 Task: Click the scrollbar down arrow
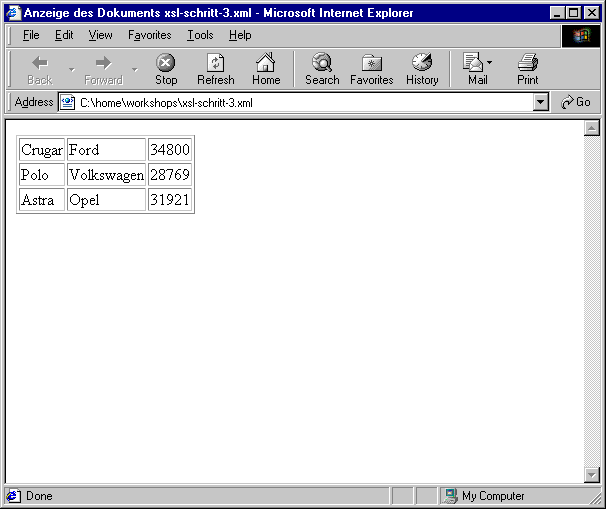coord(591,475)
